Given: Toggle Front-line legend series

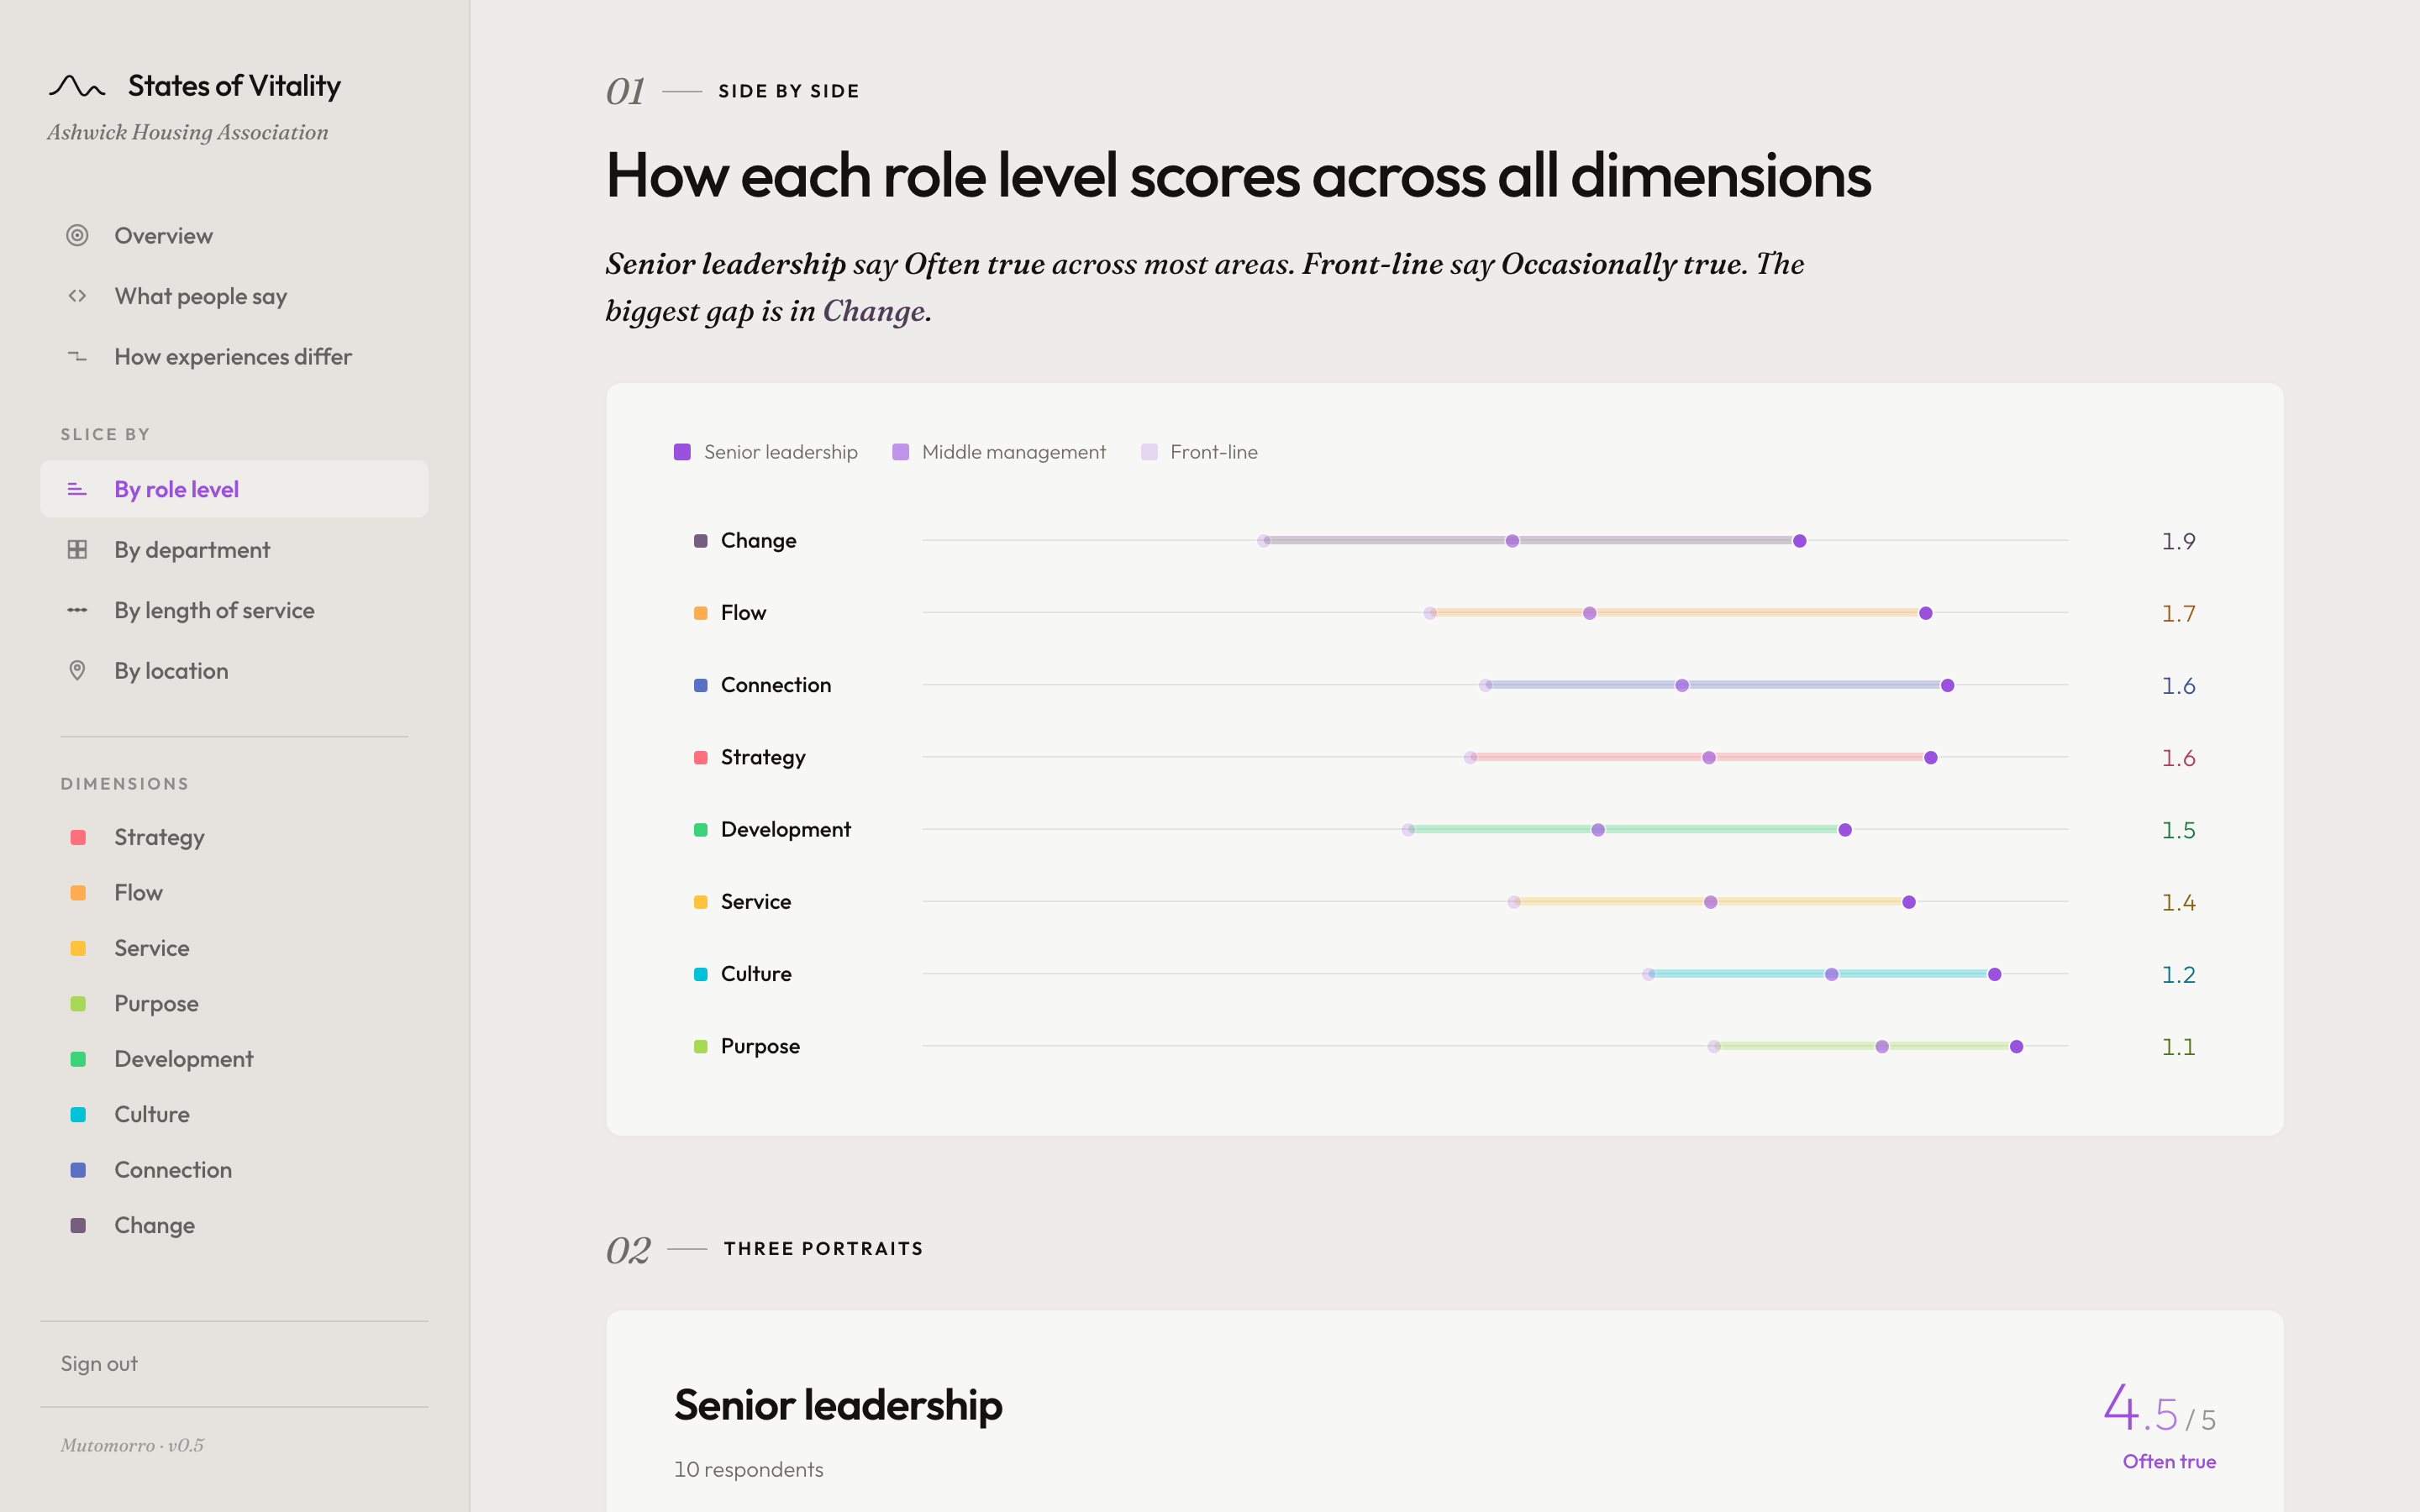Looking at the screenshot, I should point(1199,452).
